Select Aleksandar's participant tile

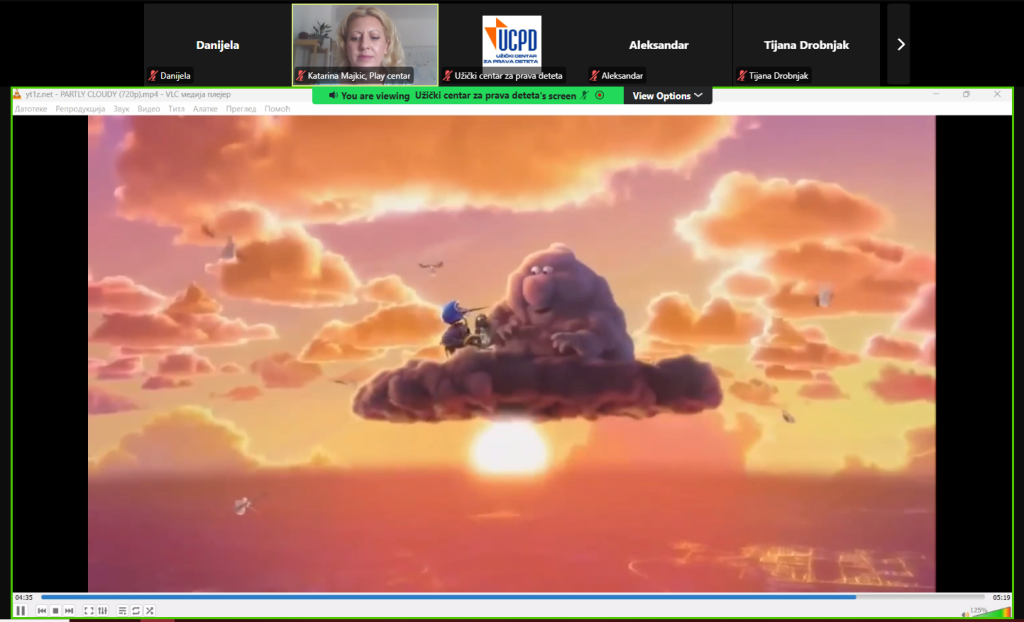coord(658,44)
